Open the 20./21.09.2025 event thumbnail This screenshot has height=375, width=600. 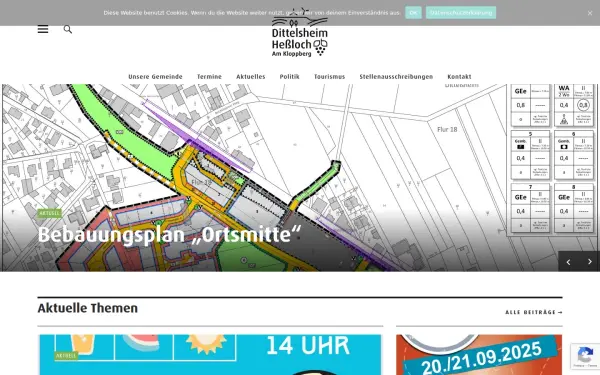pos(479,355)
